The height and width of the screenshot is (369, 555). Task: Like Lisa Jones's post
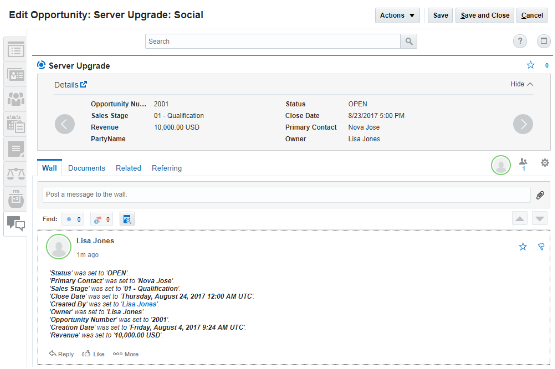(93, 354)
